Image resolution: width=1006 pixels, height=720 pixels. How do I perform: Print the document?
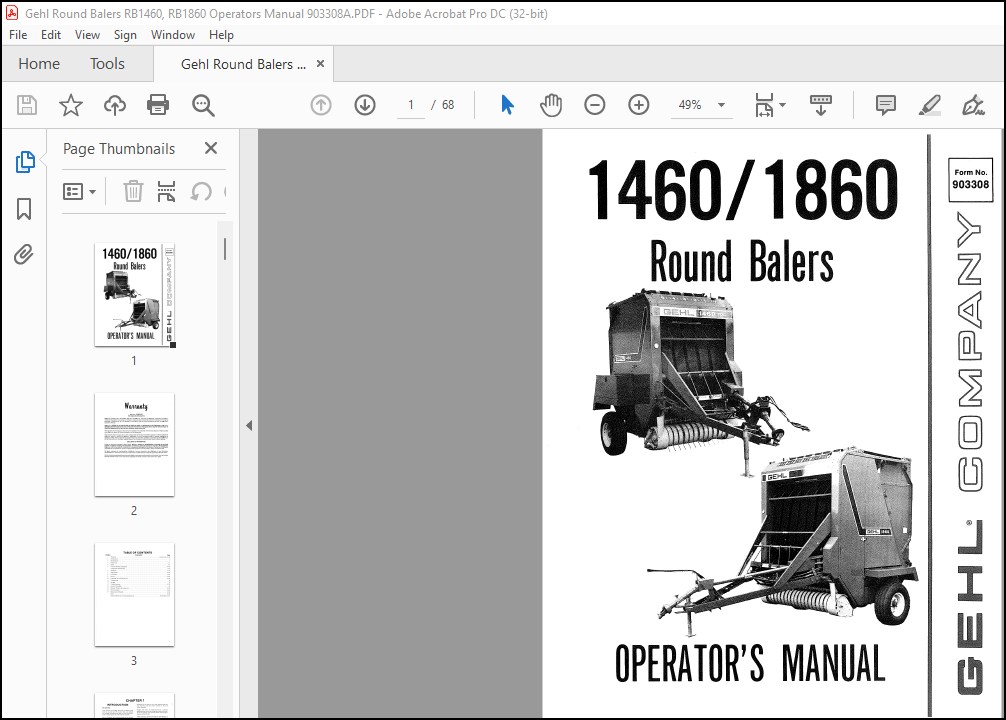click(158, 105)
